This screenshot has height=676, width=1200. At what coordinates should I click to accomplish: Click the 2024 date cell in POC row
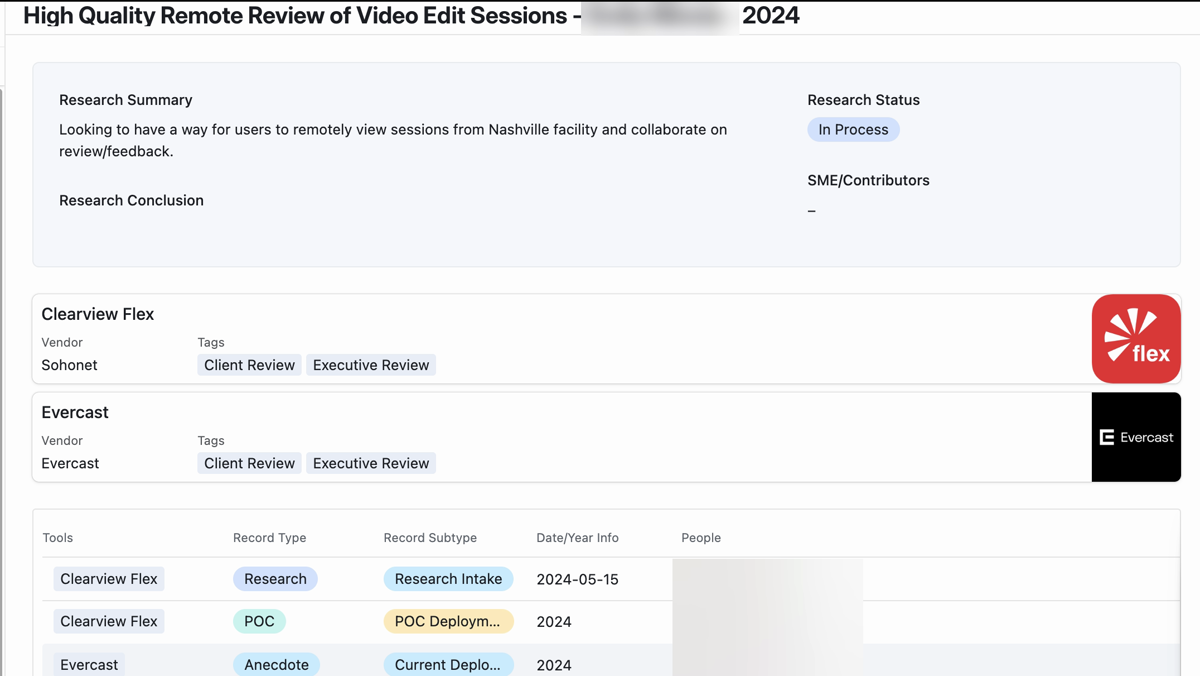coord(554,621)
